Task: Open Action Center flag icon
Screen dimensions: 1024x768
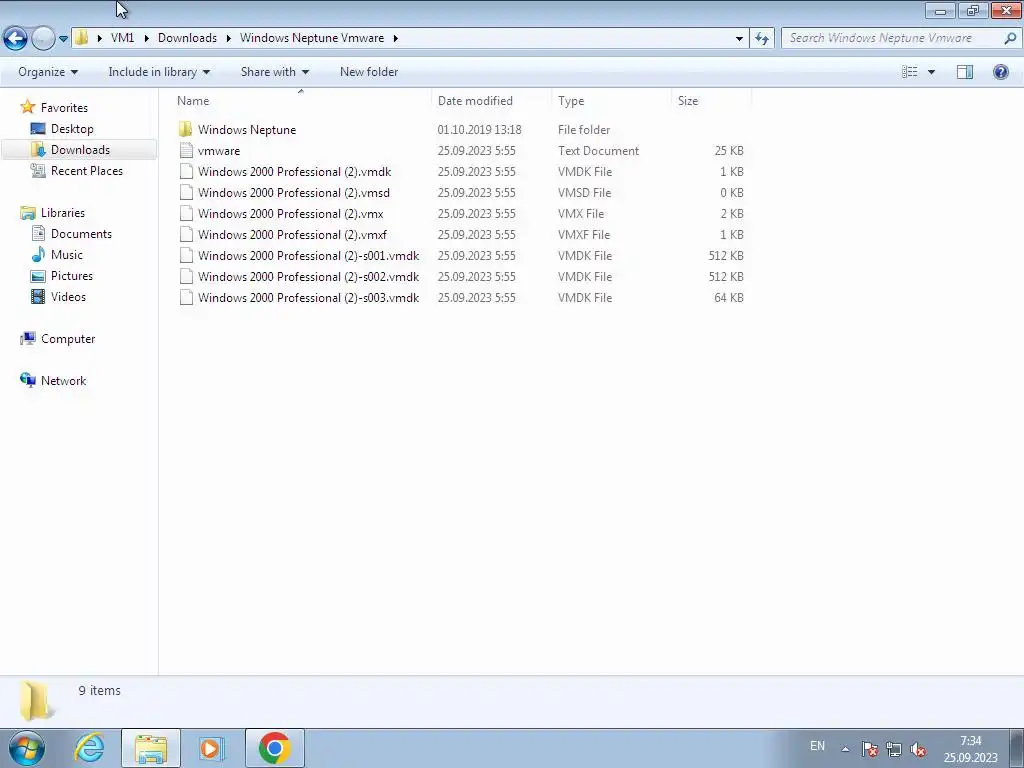Action: [x=869, y=749]
